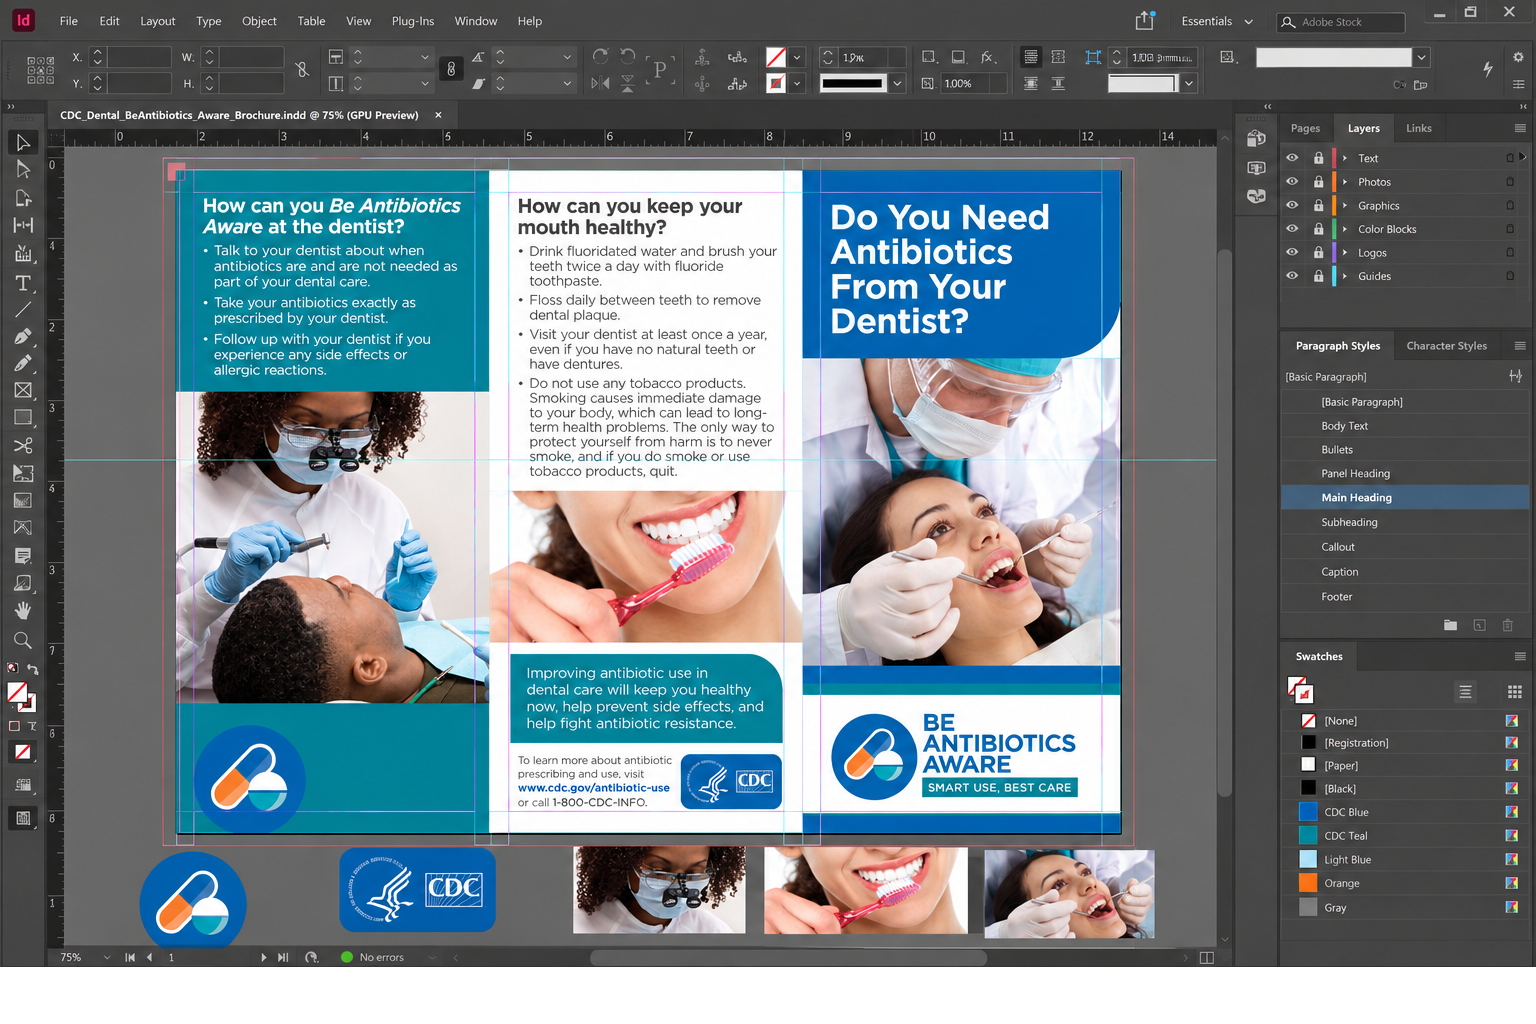
Task: Select the Pen tool
Action: pyautogui.click(x=23, y=337)
